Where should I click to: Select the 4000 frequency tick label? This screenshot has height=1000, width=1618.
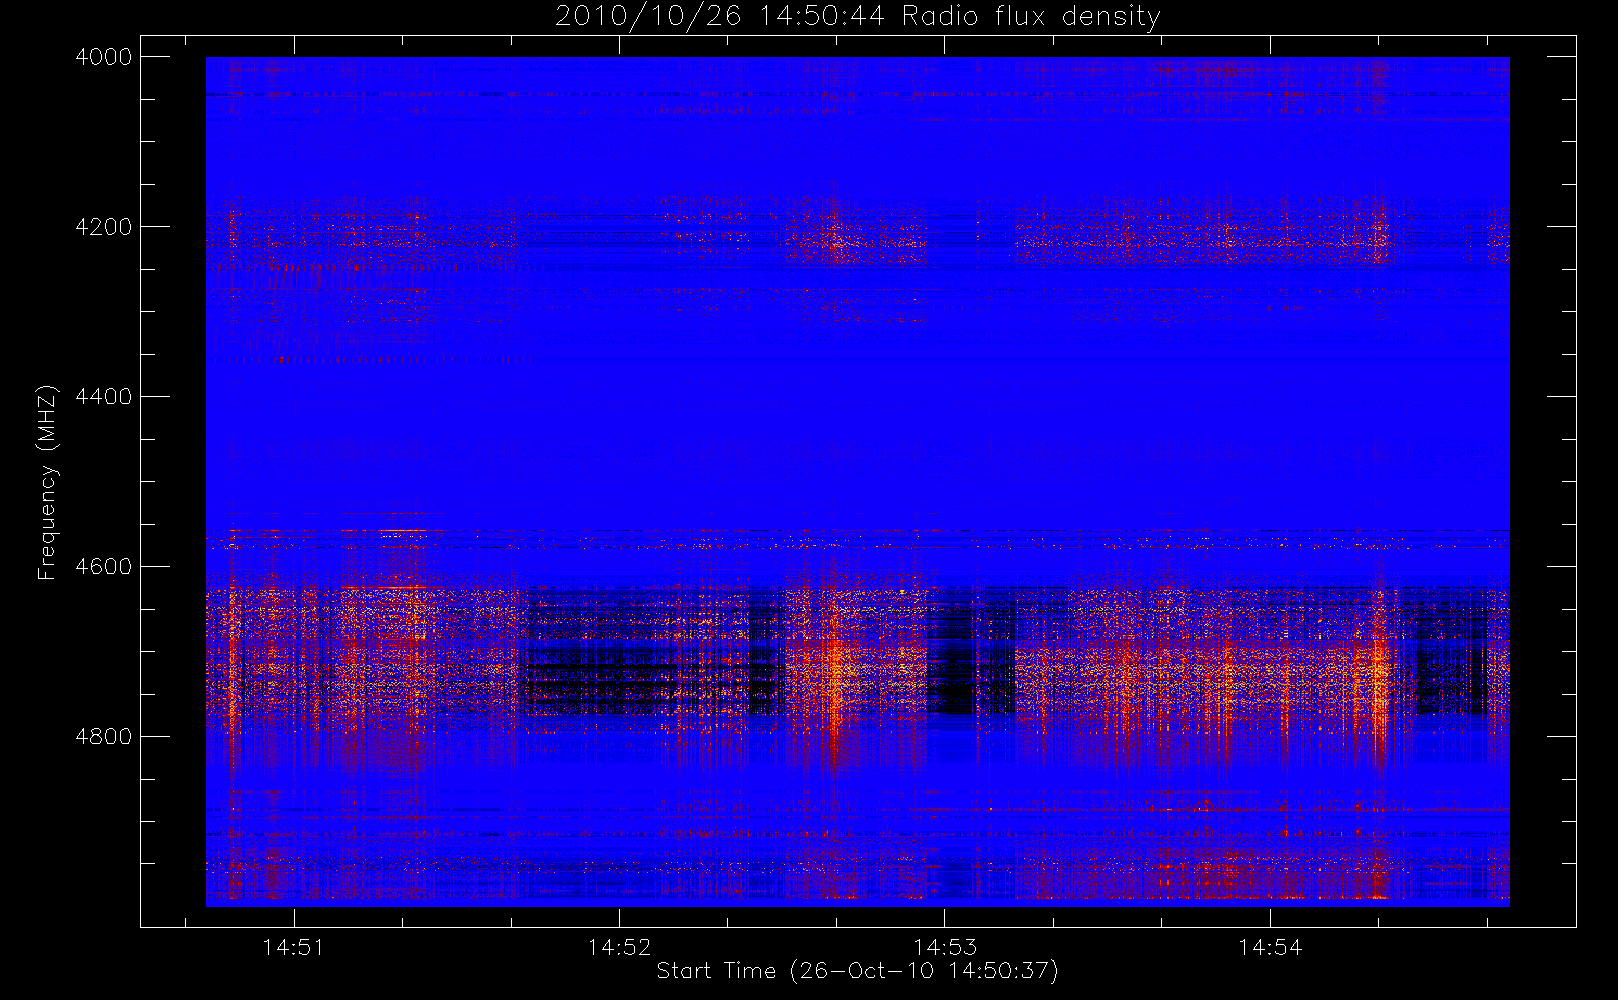[x=104, y=57]
